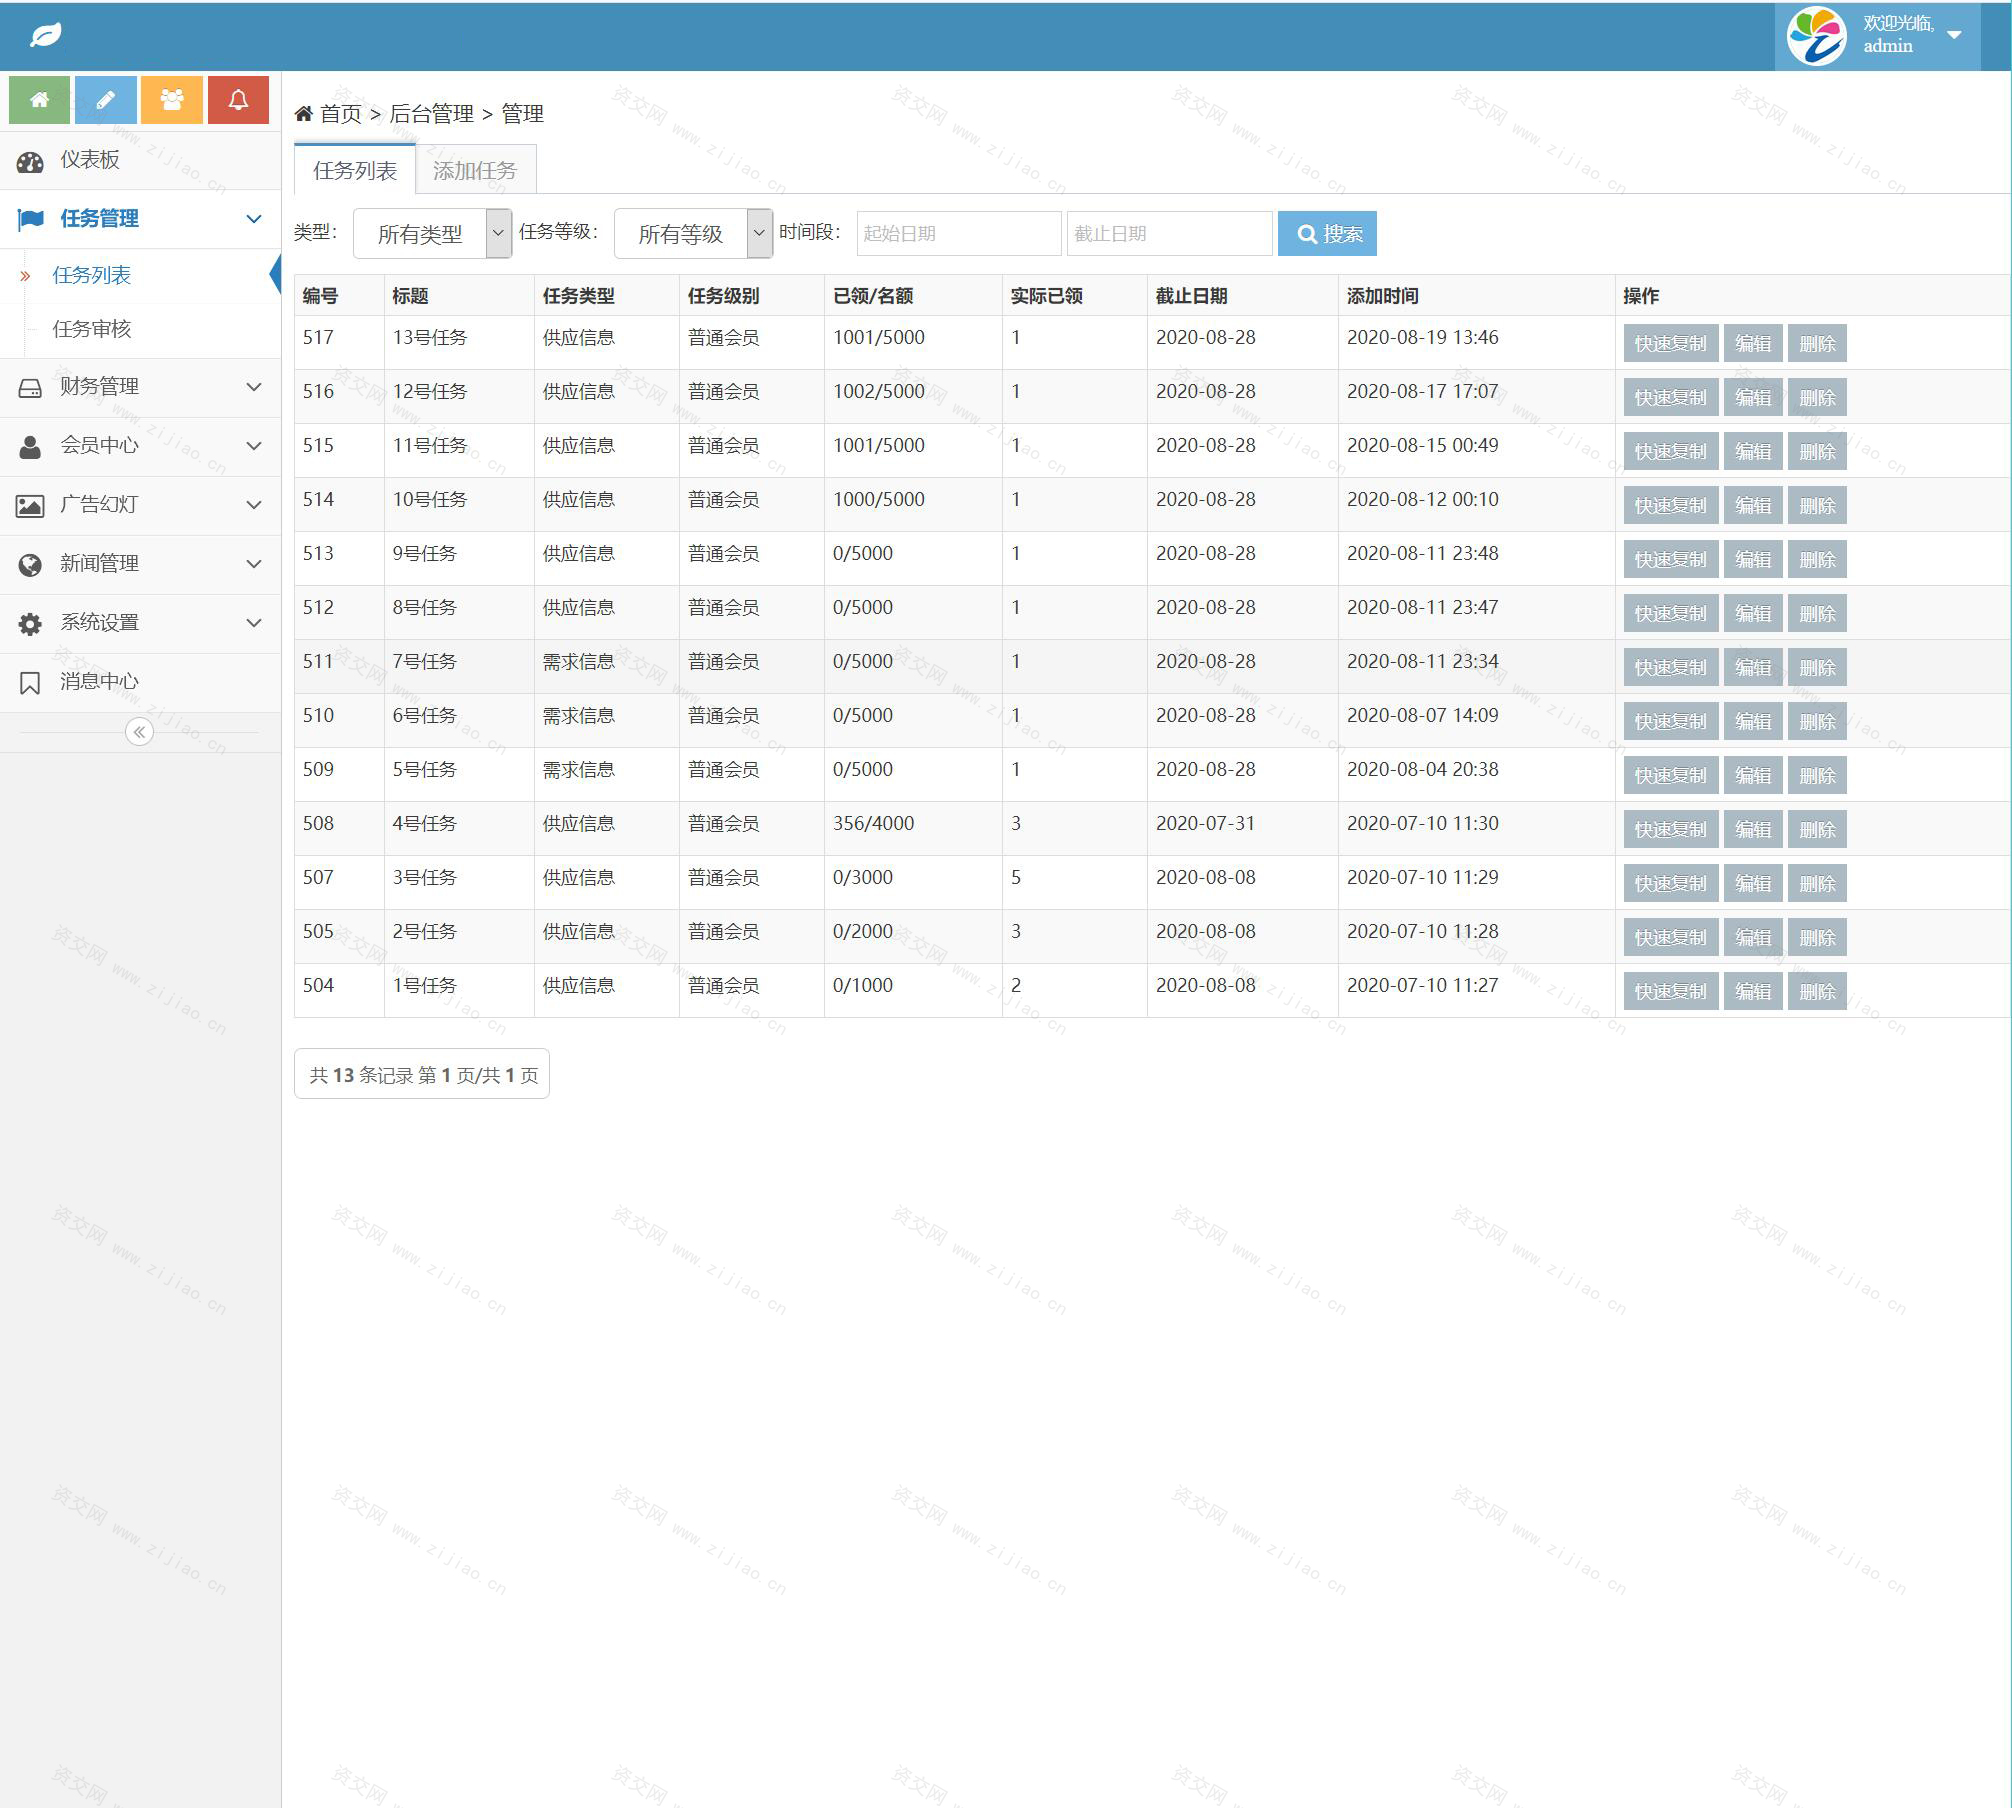Click the 2020-08-19 13:46 added time

(1423, 337)
